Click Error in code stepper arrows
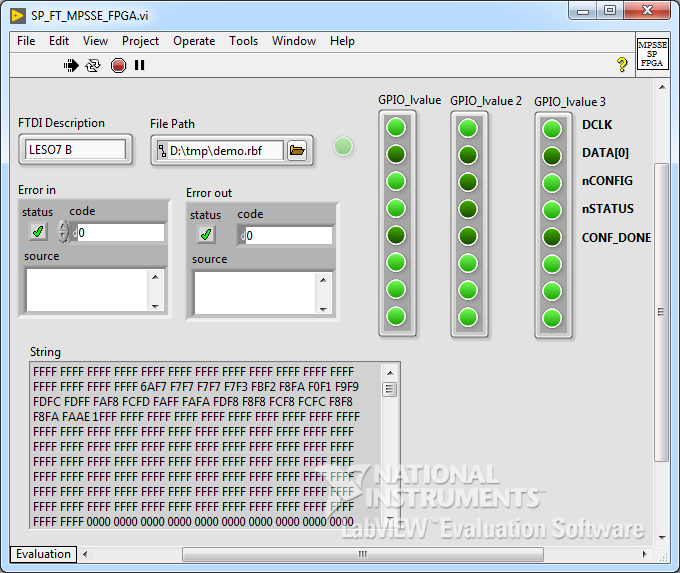This screenshot has height=573, width=680. pos(63,231)
